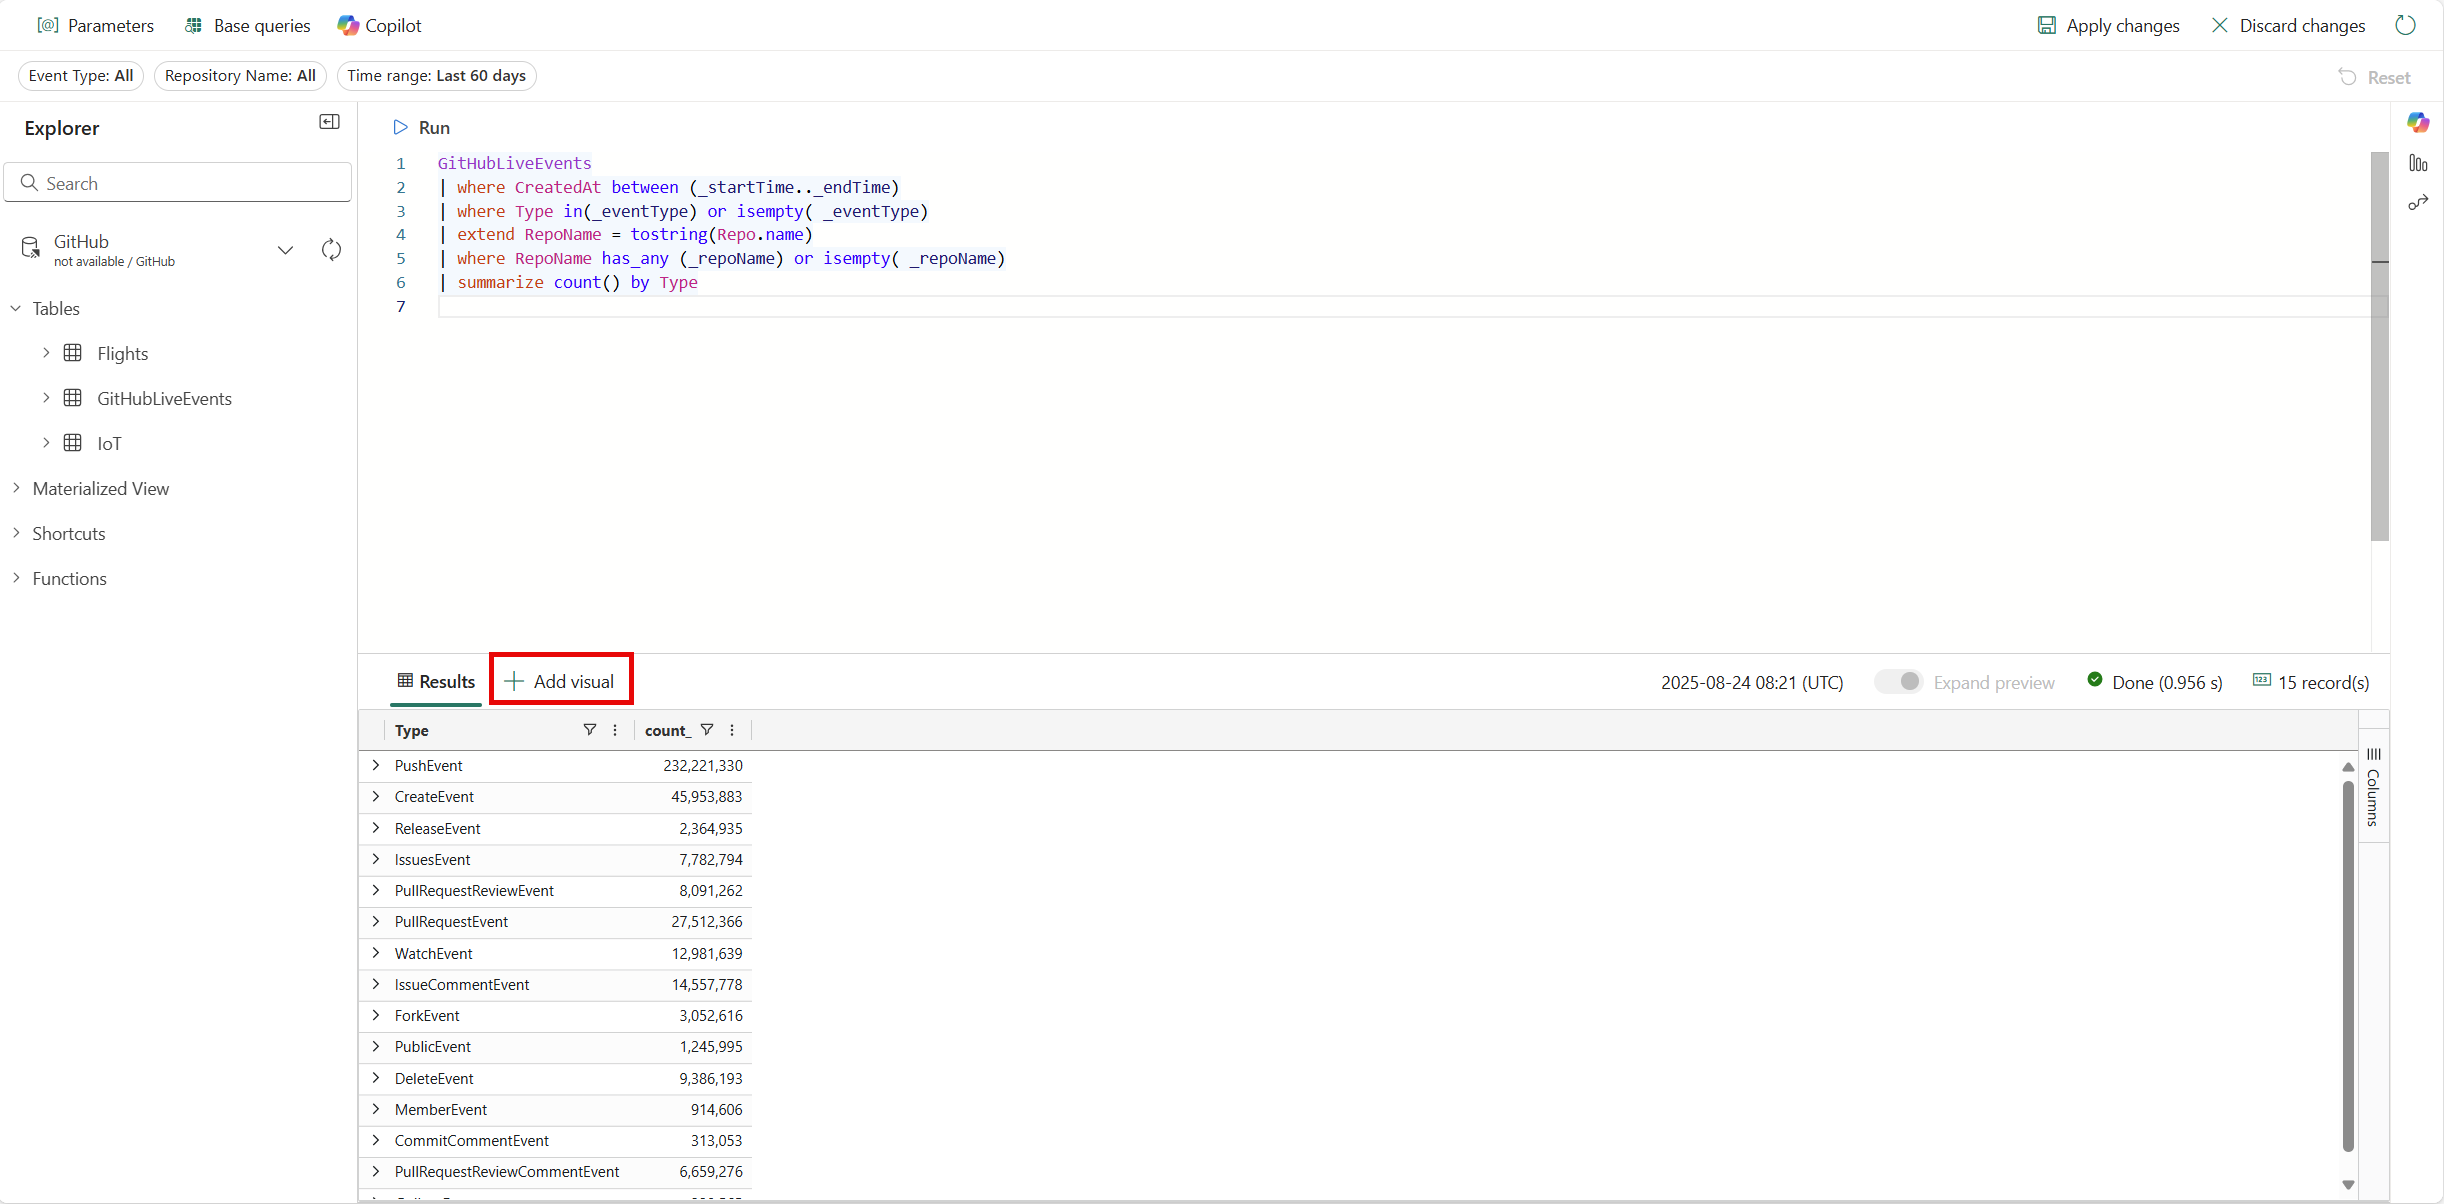Click inside the Explorer search field
This screenshot has height=1204, width=2444.
[177, 182]
